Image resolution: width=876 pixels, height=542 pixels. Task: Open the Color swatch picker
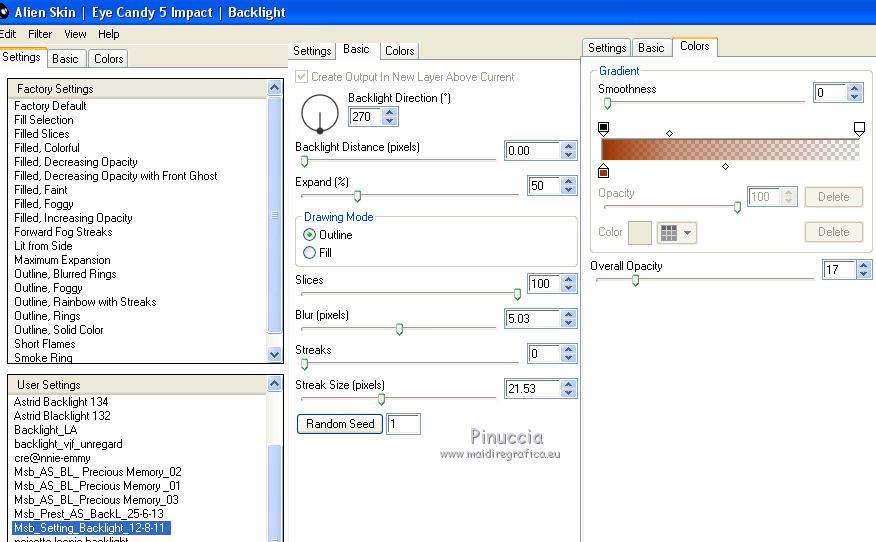[x=640, y=232]
